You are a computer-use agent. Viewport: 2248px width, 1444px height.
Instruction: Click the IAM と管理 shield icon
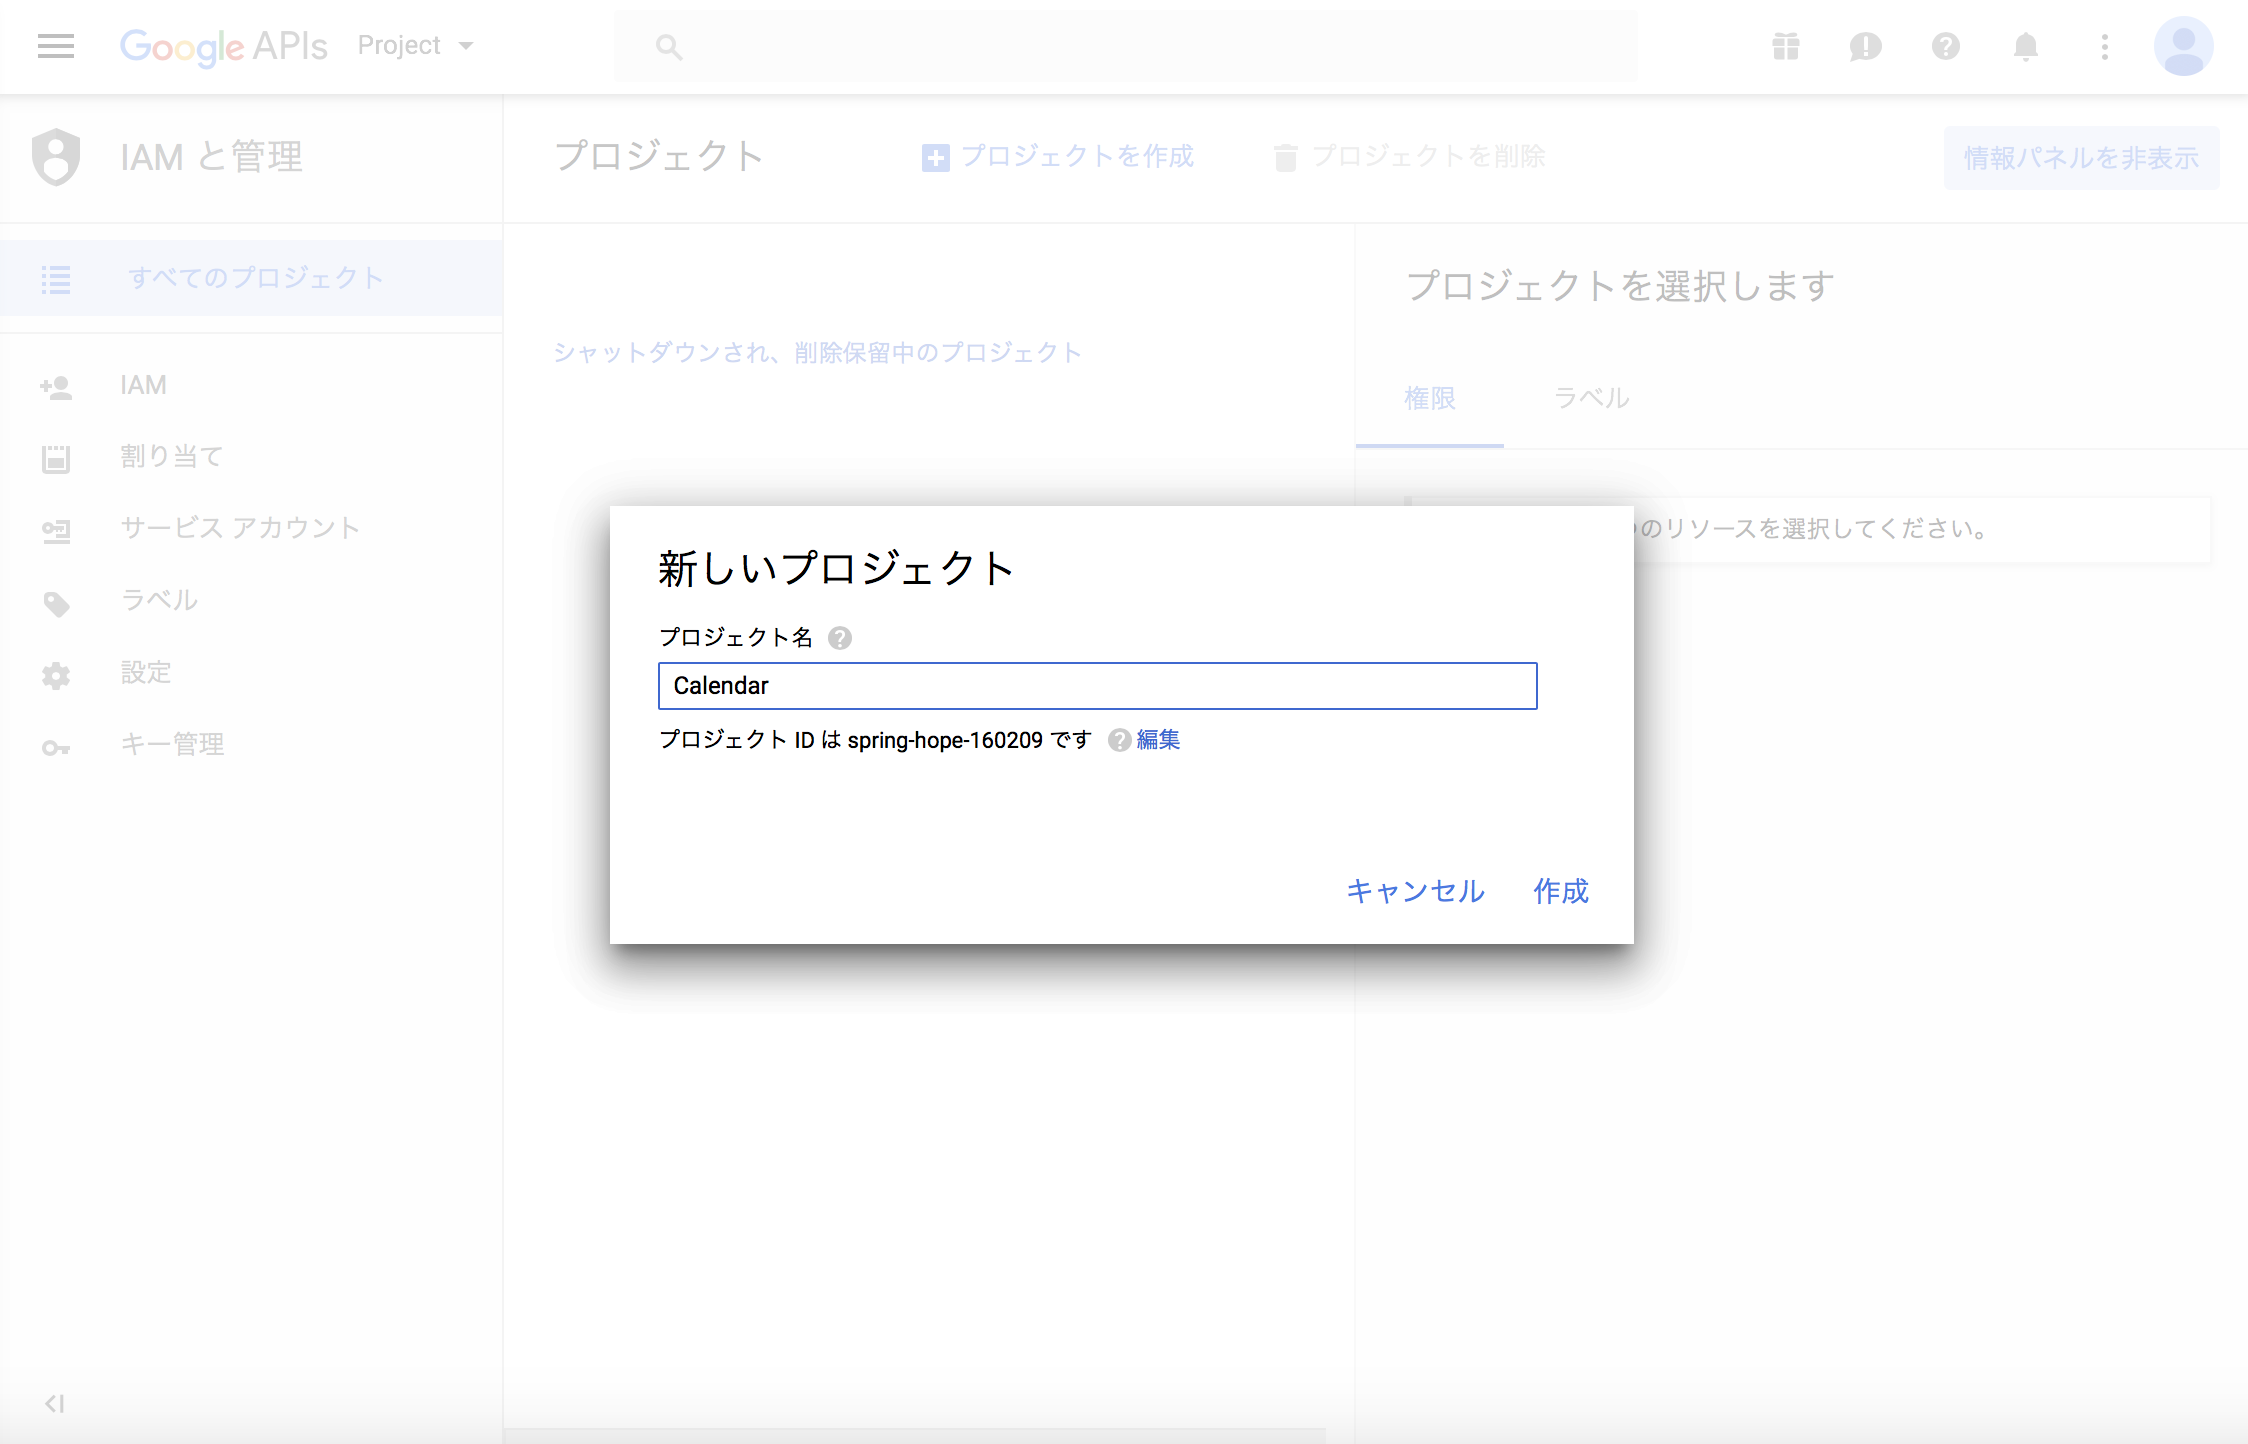click(x=56, y=157)
